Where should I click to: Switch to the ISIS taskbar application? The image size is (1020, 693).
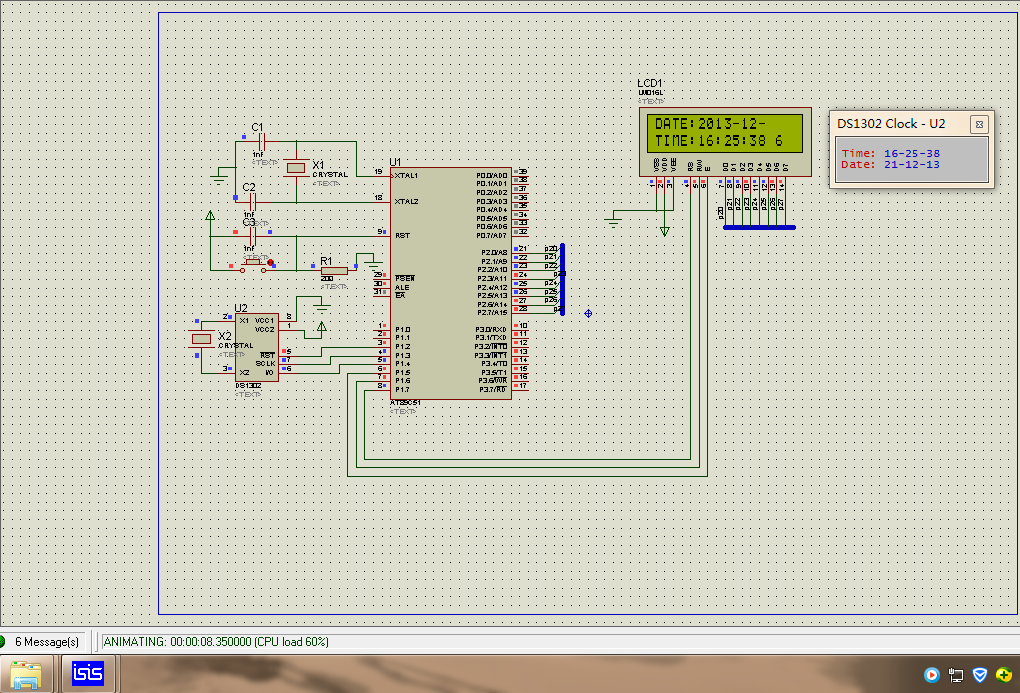click(88, 673)
